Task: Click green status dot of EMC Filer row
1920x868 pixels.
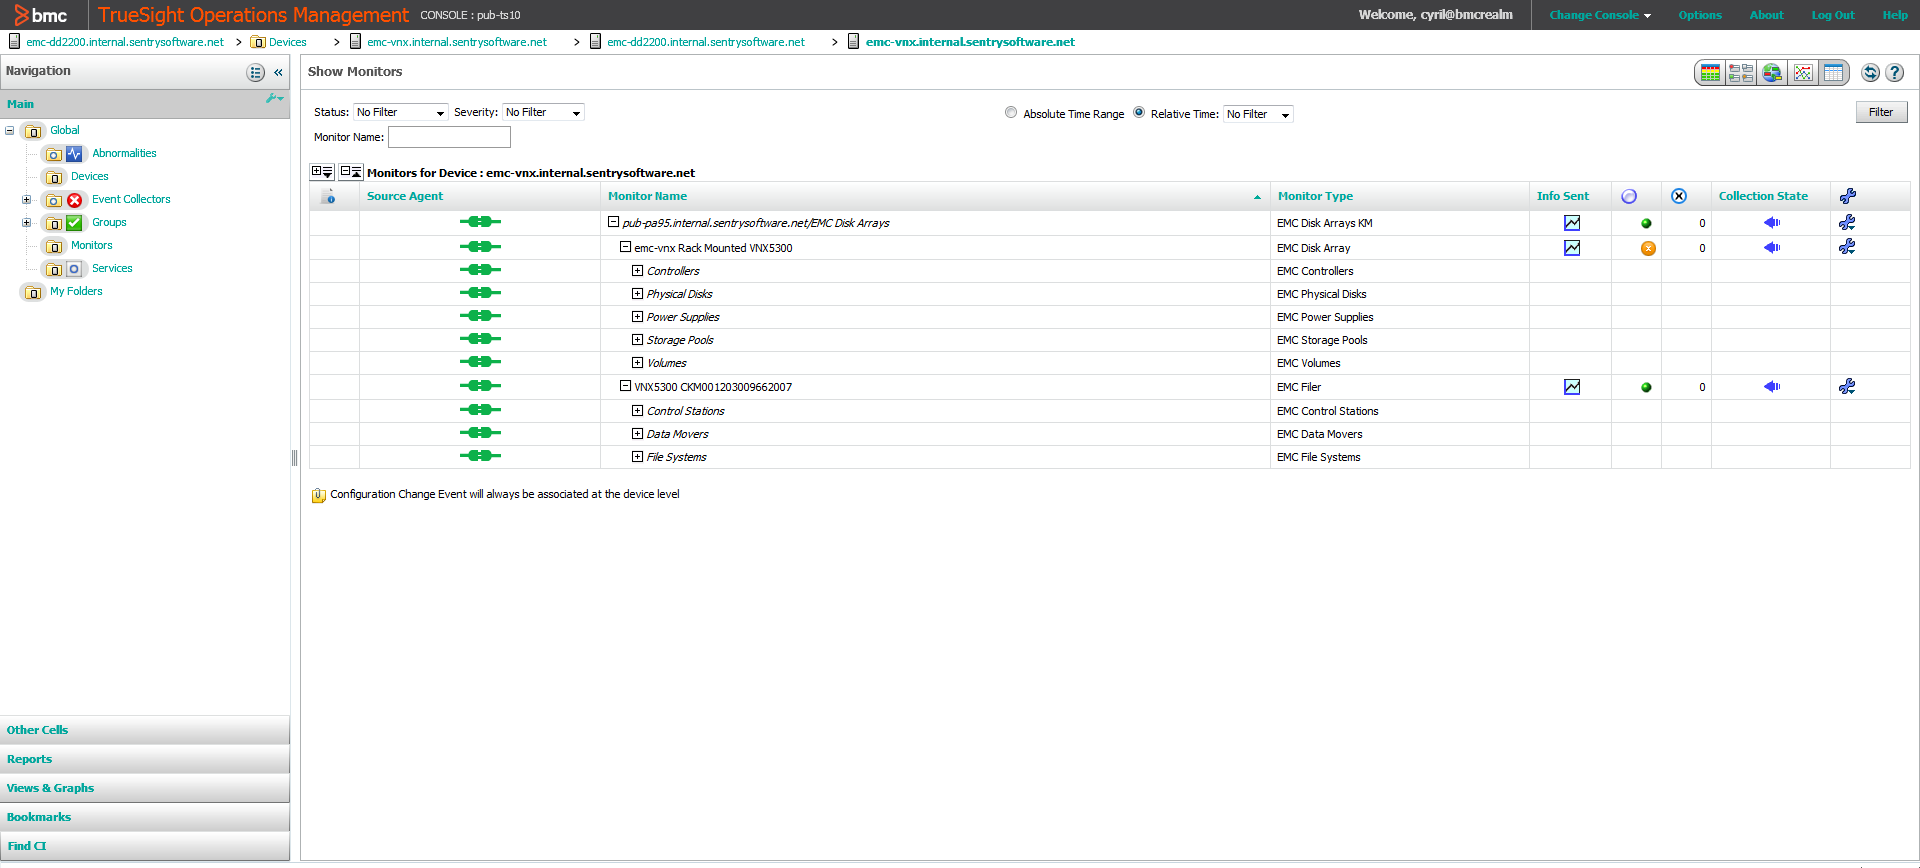Action: pos(1646,387)
